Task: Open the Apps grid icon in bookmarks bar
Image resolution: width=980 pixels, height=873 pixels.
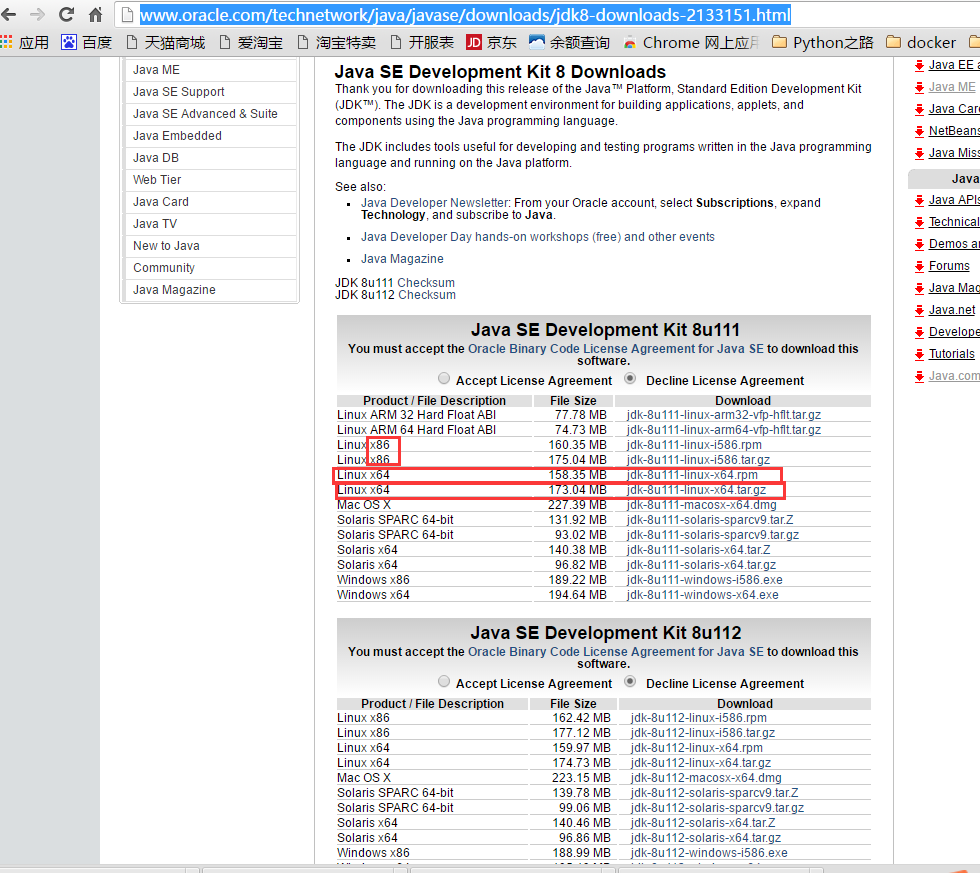Action: tap(6, 42)
